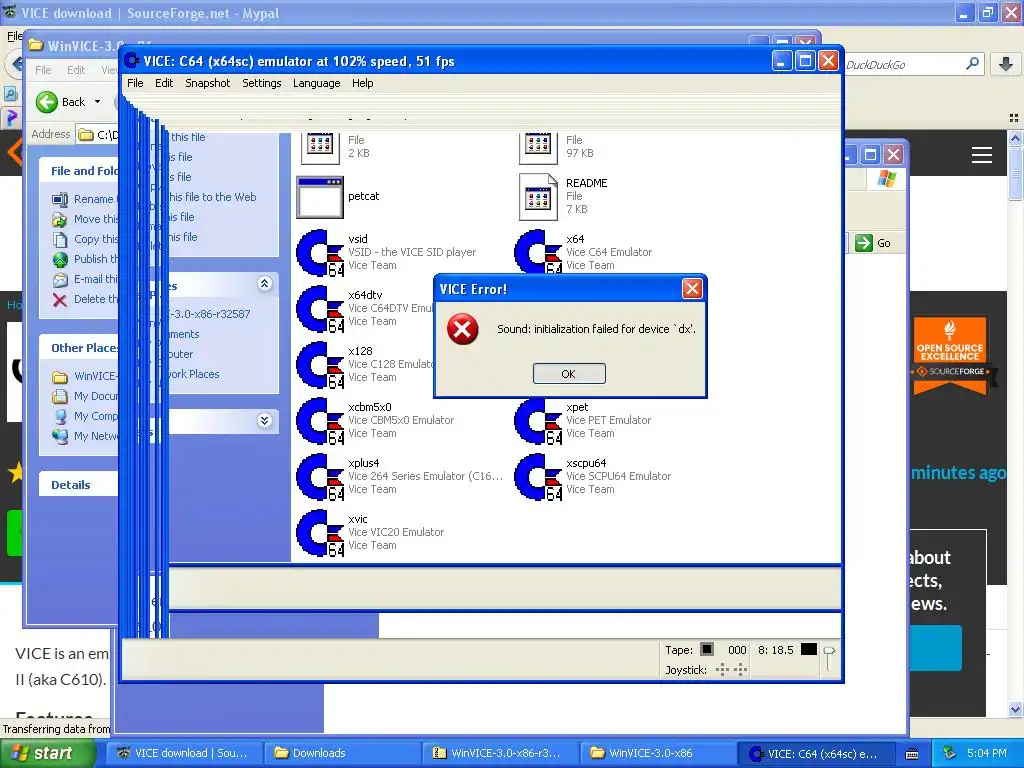Viewport: 1024px width, 768px height.
Task: Click Rename task icon in explorer
Action: (60, 199)
